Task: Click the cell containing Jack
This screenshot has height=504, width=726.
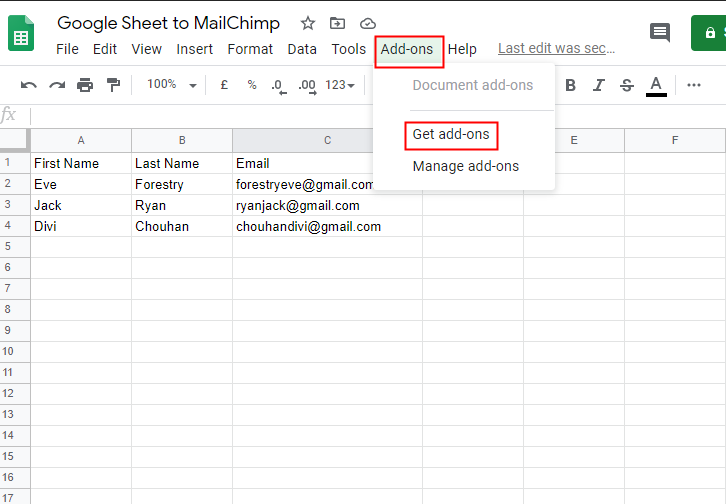Action: tap(81, 205)
